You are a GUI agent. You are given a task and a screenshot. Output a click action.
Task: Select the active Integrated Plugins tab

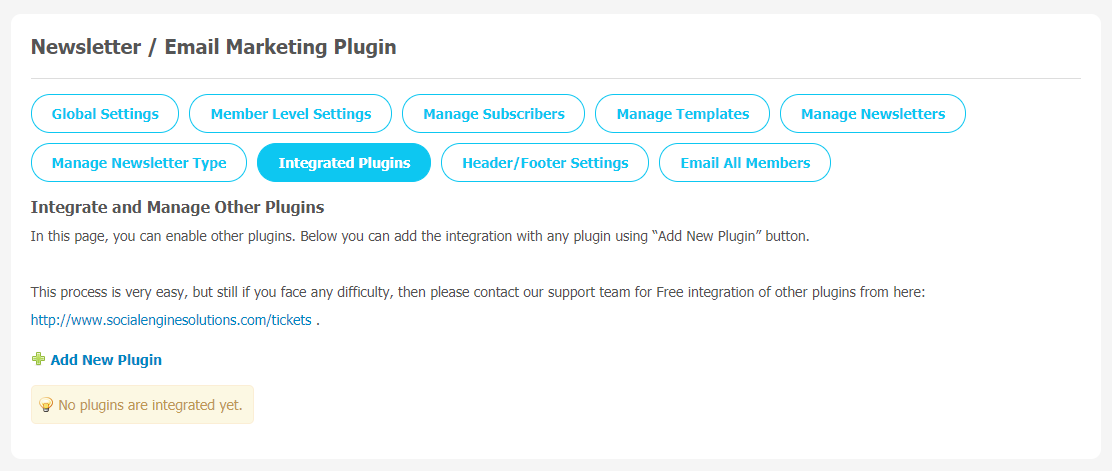(x=344, y=162)
